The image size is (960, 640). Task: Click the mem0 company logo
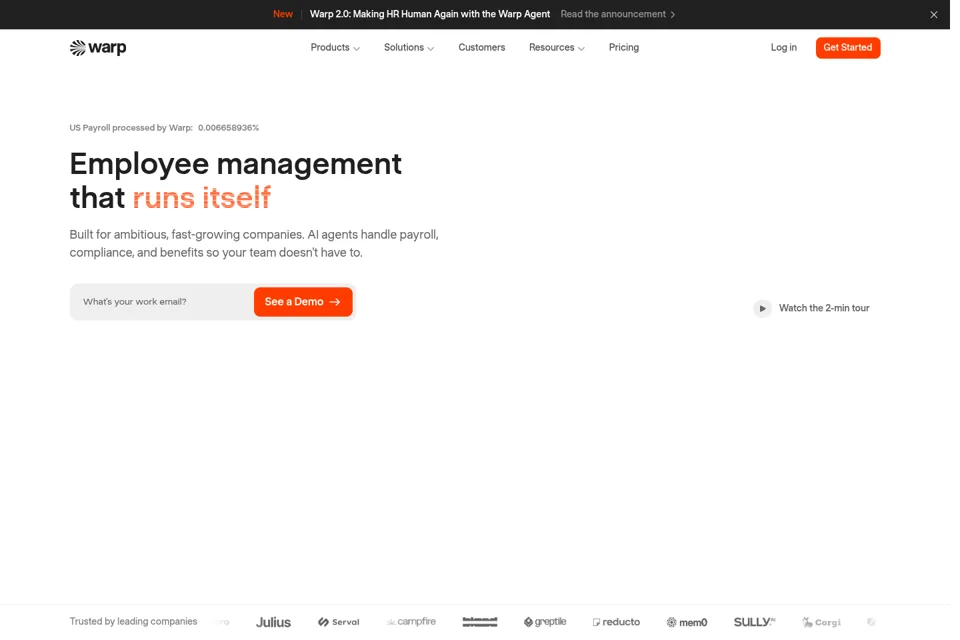coord(687,622)
